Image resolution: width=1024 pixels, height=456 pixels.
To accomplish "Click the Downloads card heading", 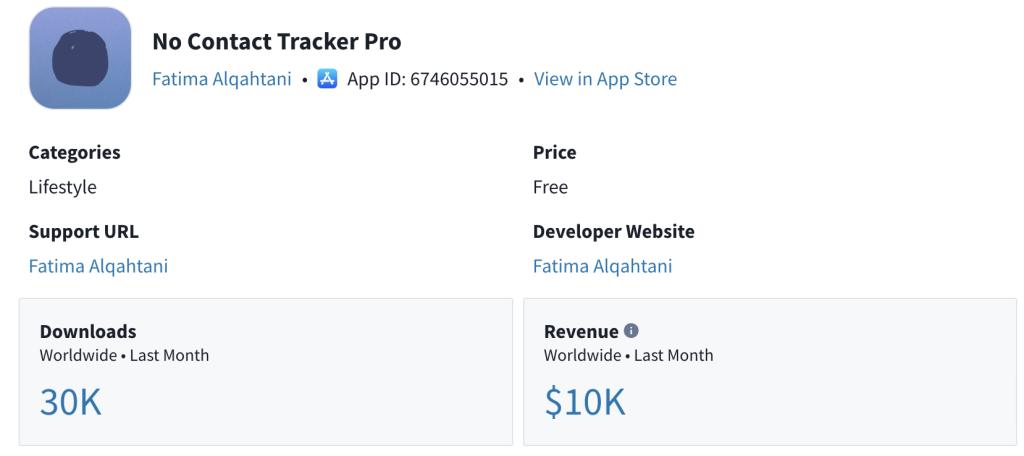I will click(x=88, y=332).
